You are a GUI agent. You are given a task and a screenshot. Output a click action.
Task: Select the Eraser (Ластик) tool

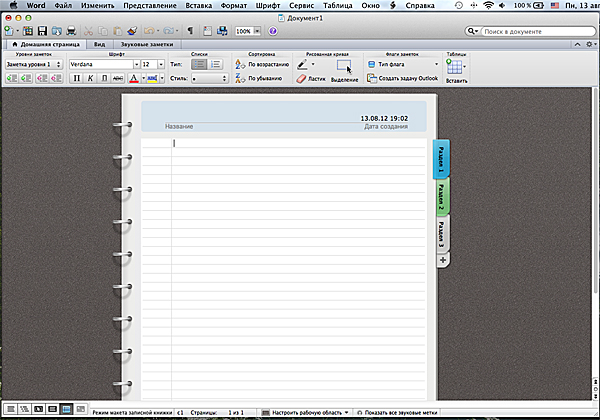point(311,77)
